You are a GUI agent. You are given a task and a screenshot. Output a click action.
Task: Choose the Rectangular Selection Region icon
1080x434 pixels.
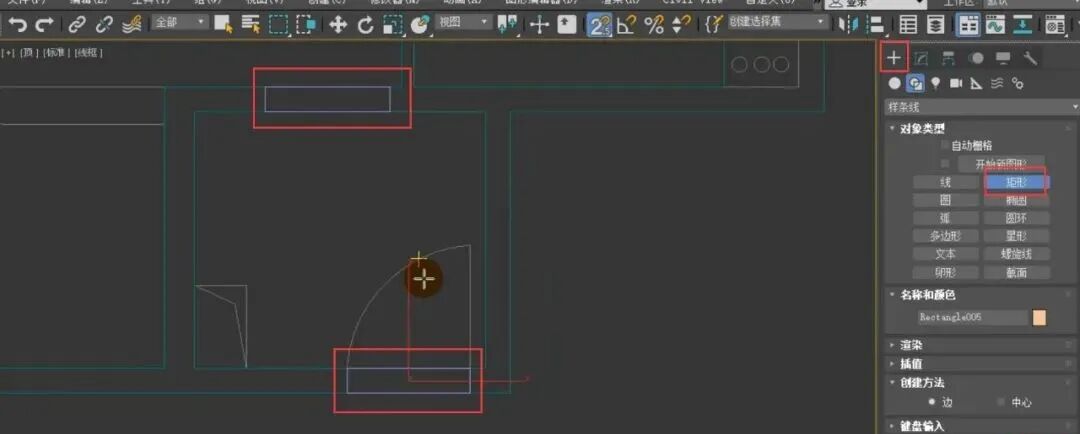278,25
